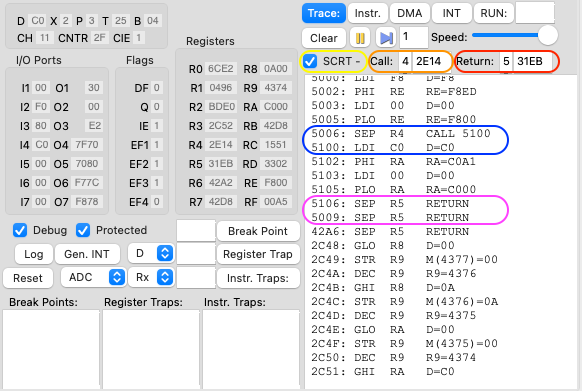Select trace line 5006: SEP R4 CALL 5100
Screen dimensions: 582x391
pos(401,133)
